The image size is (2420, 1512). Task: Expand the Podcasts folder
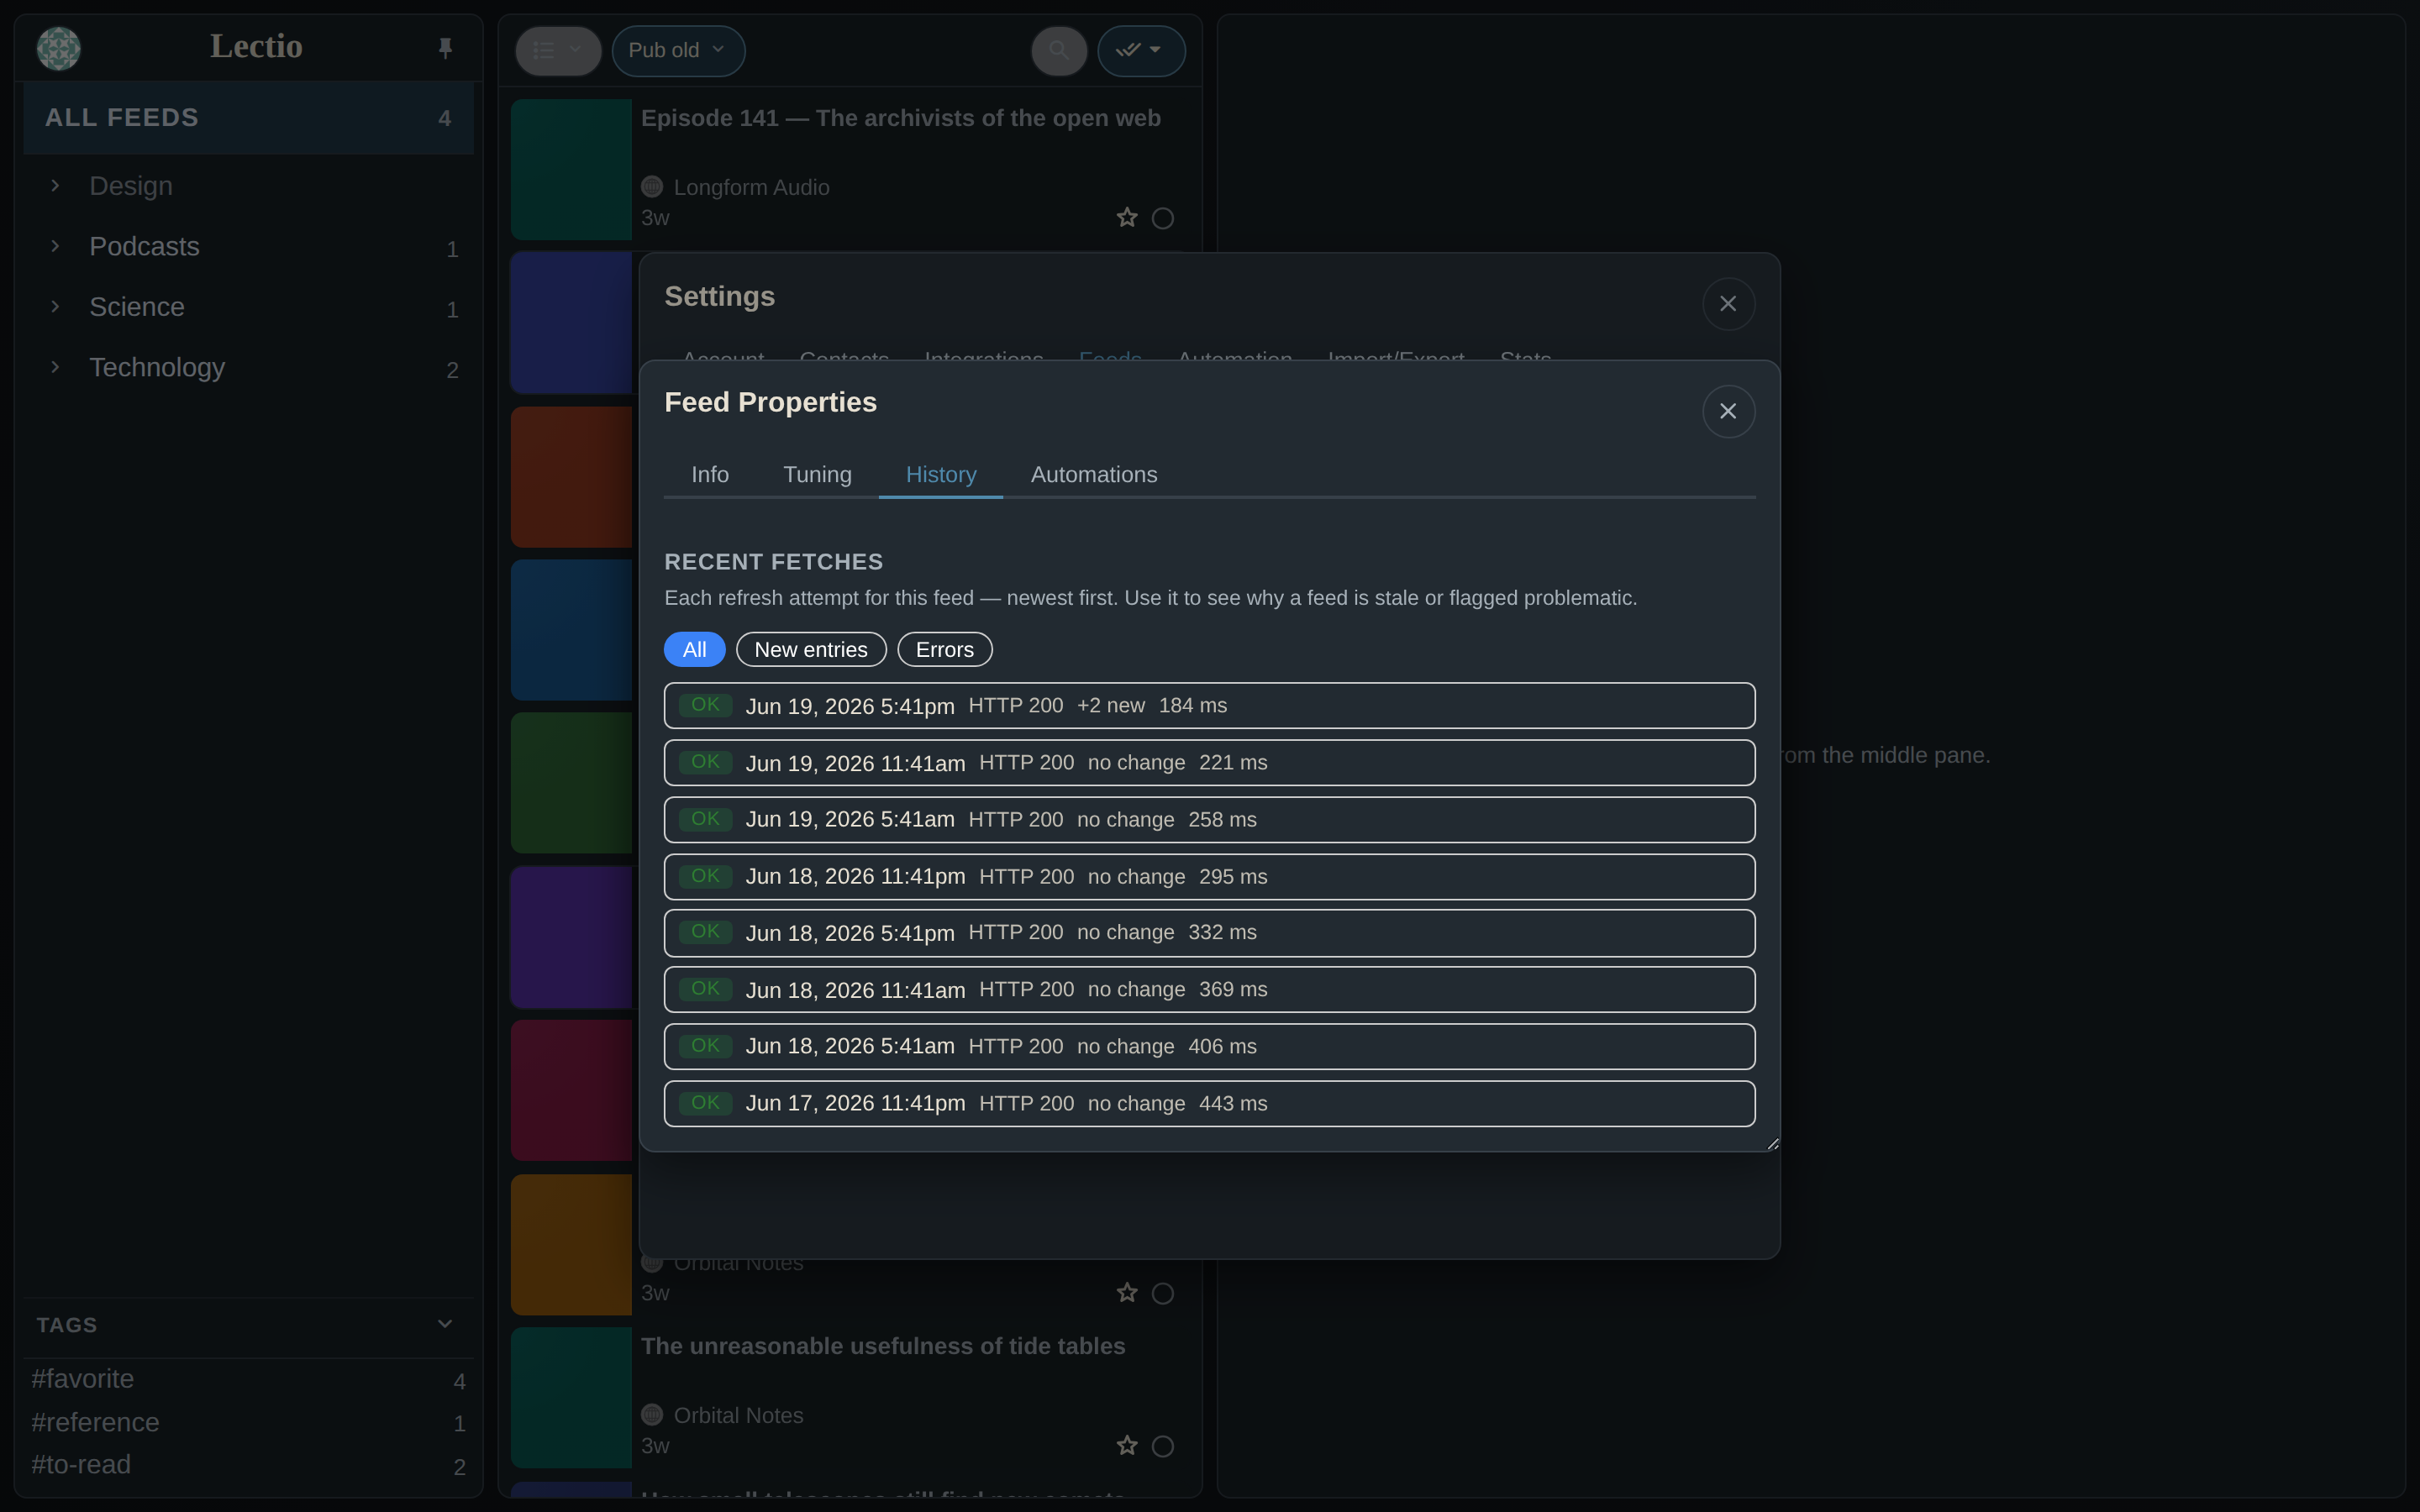point(55,246)
